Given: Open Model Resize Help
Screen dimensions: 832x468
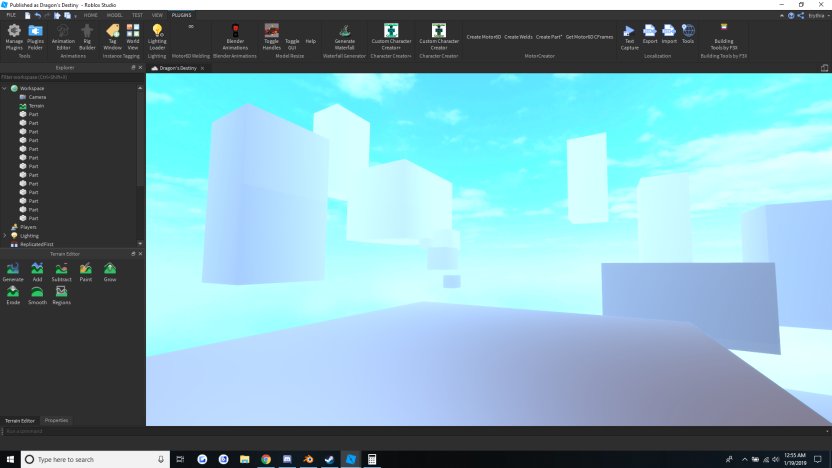Looking at the screenshot, I should coord(311,41).
